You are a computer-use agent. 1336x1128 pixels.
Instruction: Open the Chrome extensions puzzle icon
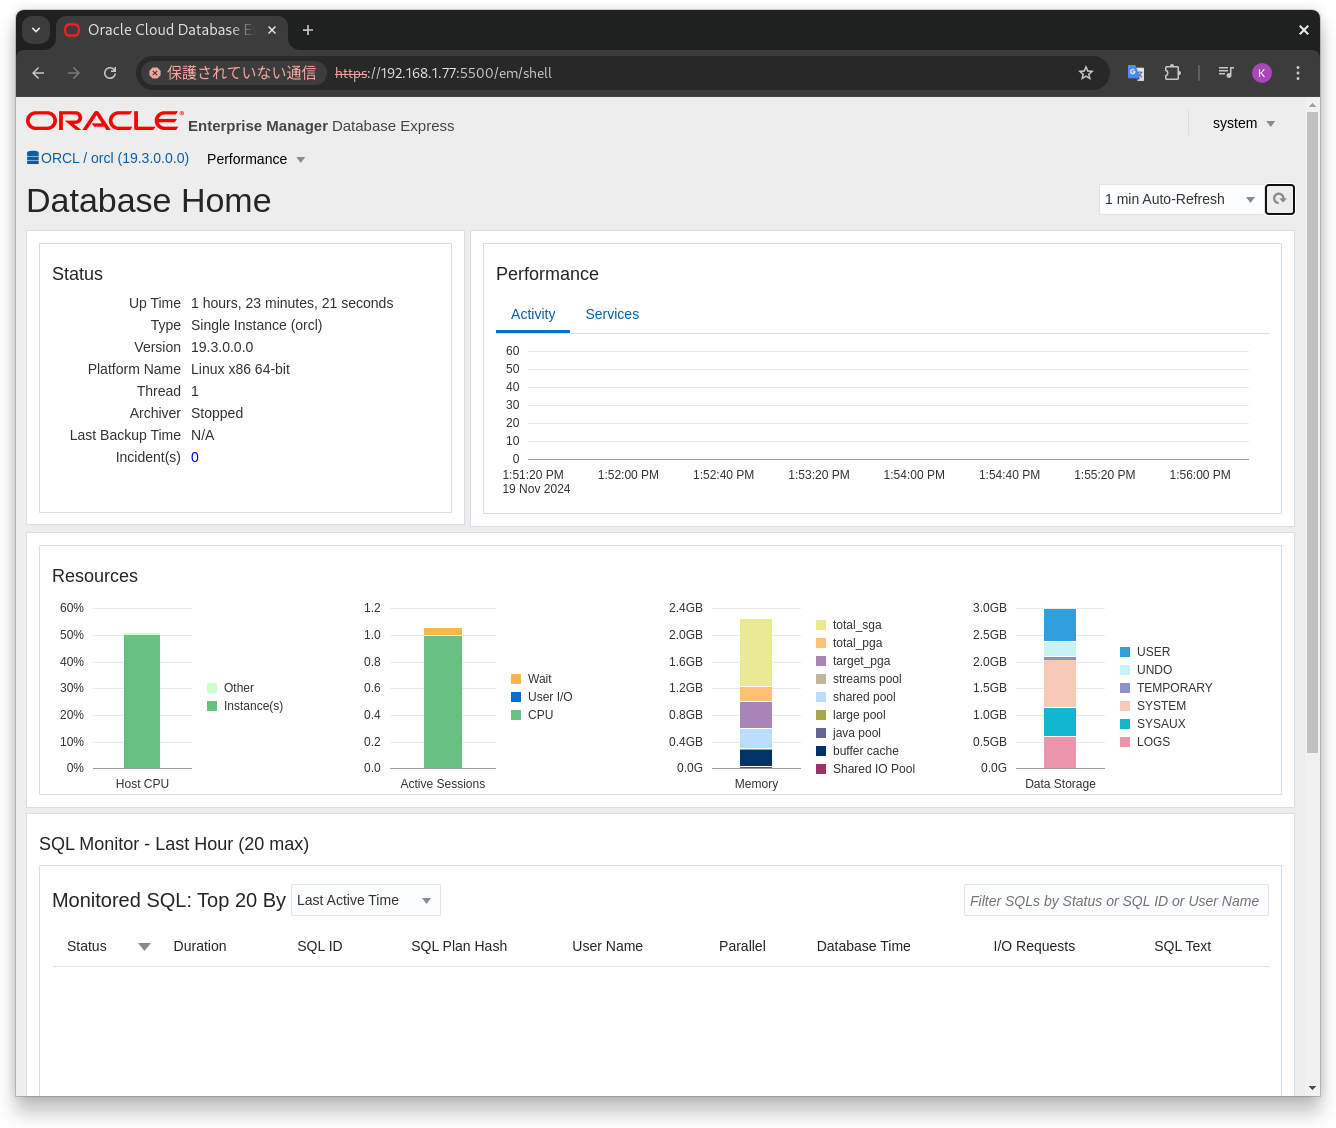click(x=1172, y=73)
